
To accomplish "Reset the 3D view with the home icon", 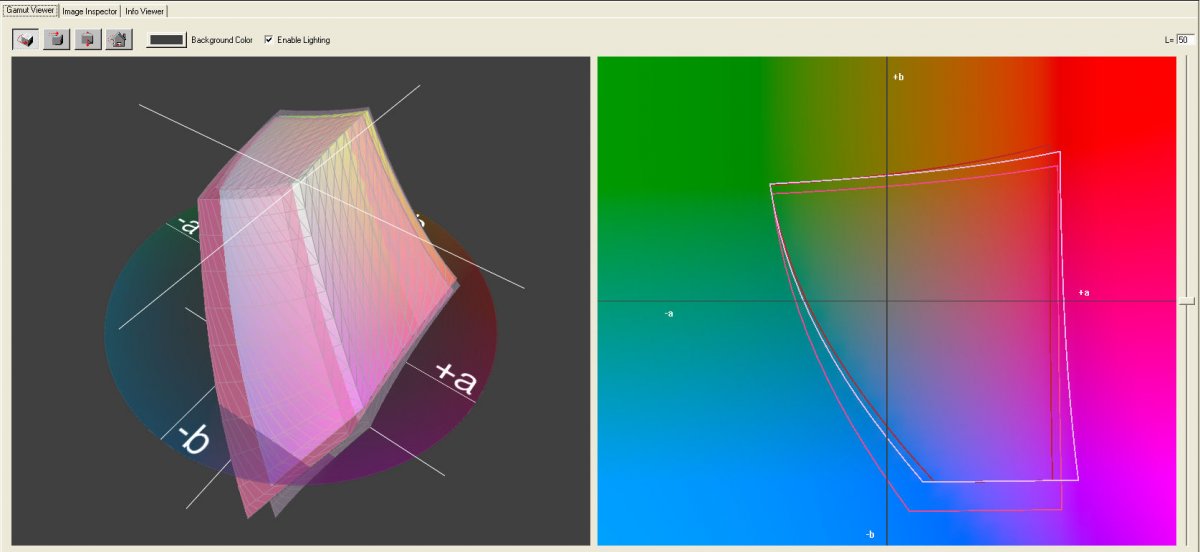I will pyautogui.click(x=119, y=40).
